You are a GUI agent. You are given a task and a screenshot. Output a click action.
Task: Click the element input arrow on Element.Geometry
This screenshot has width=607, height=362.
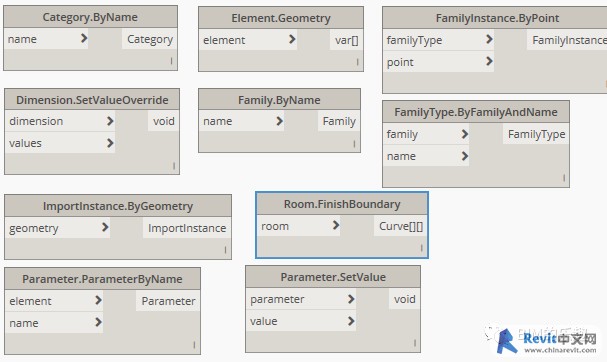pos(292,39)
